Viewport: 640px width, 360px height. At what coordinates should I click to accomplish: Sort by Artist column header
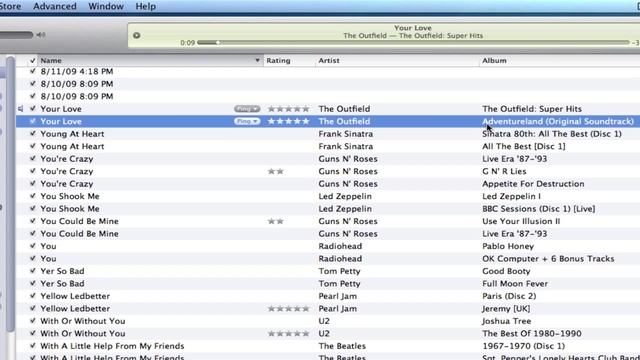[397, 60]
